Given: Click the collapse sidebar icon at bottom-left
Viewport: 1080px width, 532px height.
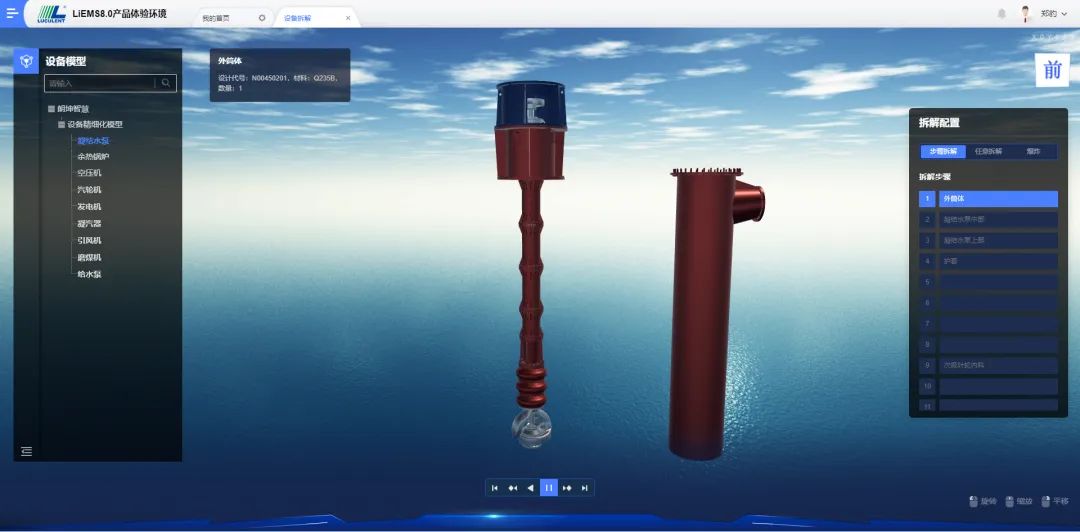Looking at the screenshot, I should 26,451.
